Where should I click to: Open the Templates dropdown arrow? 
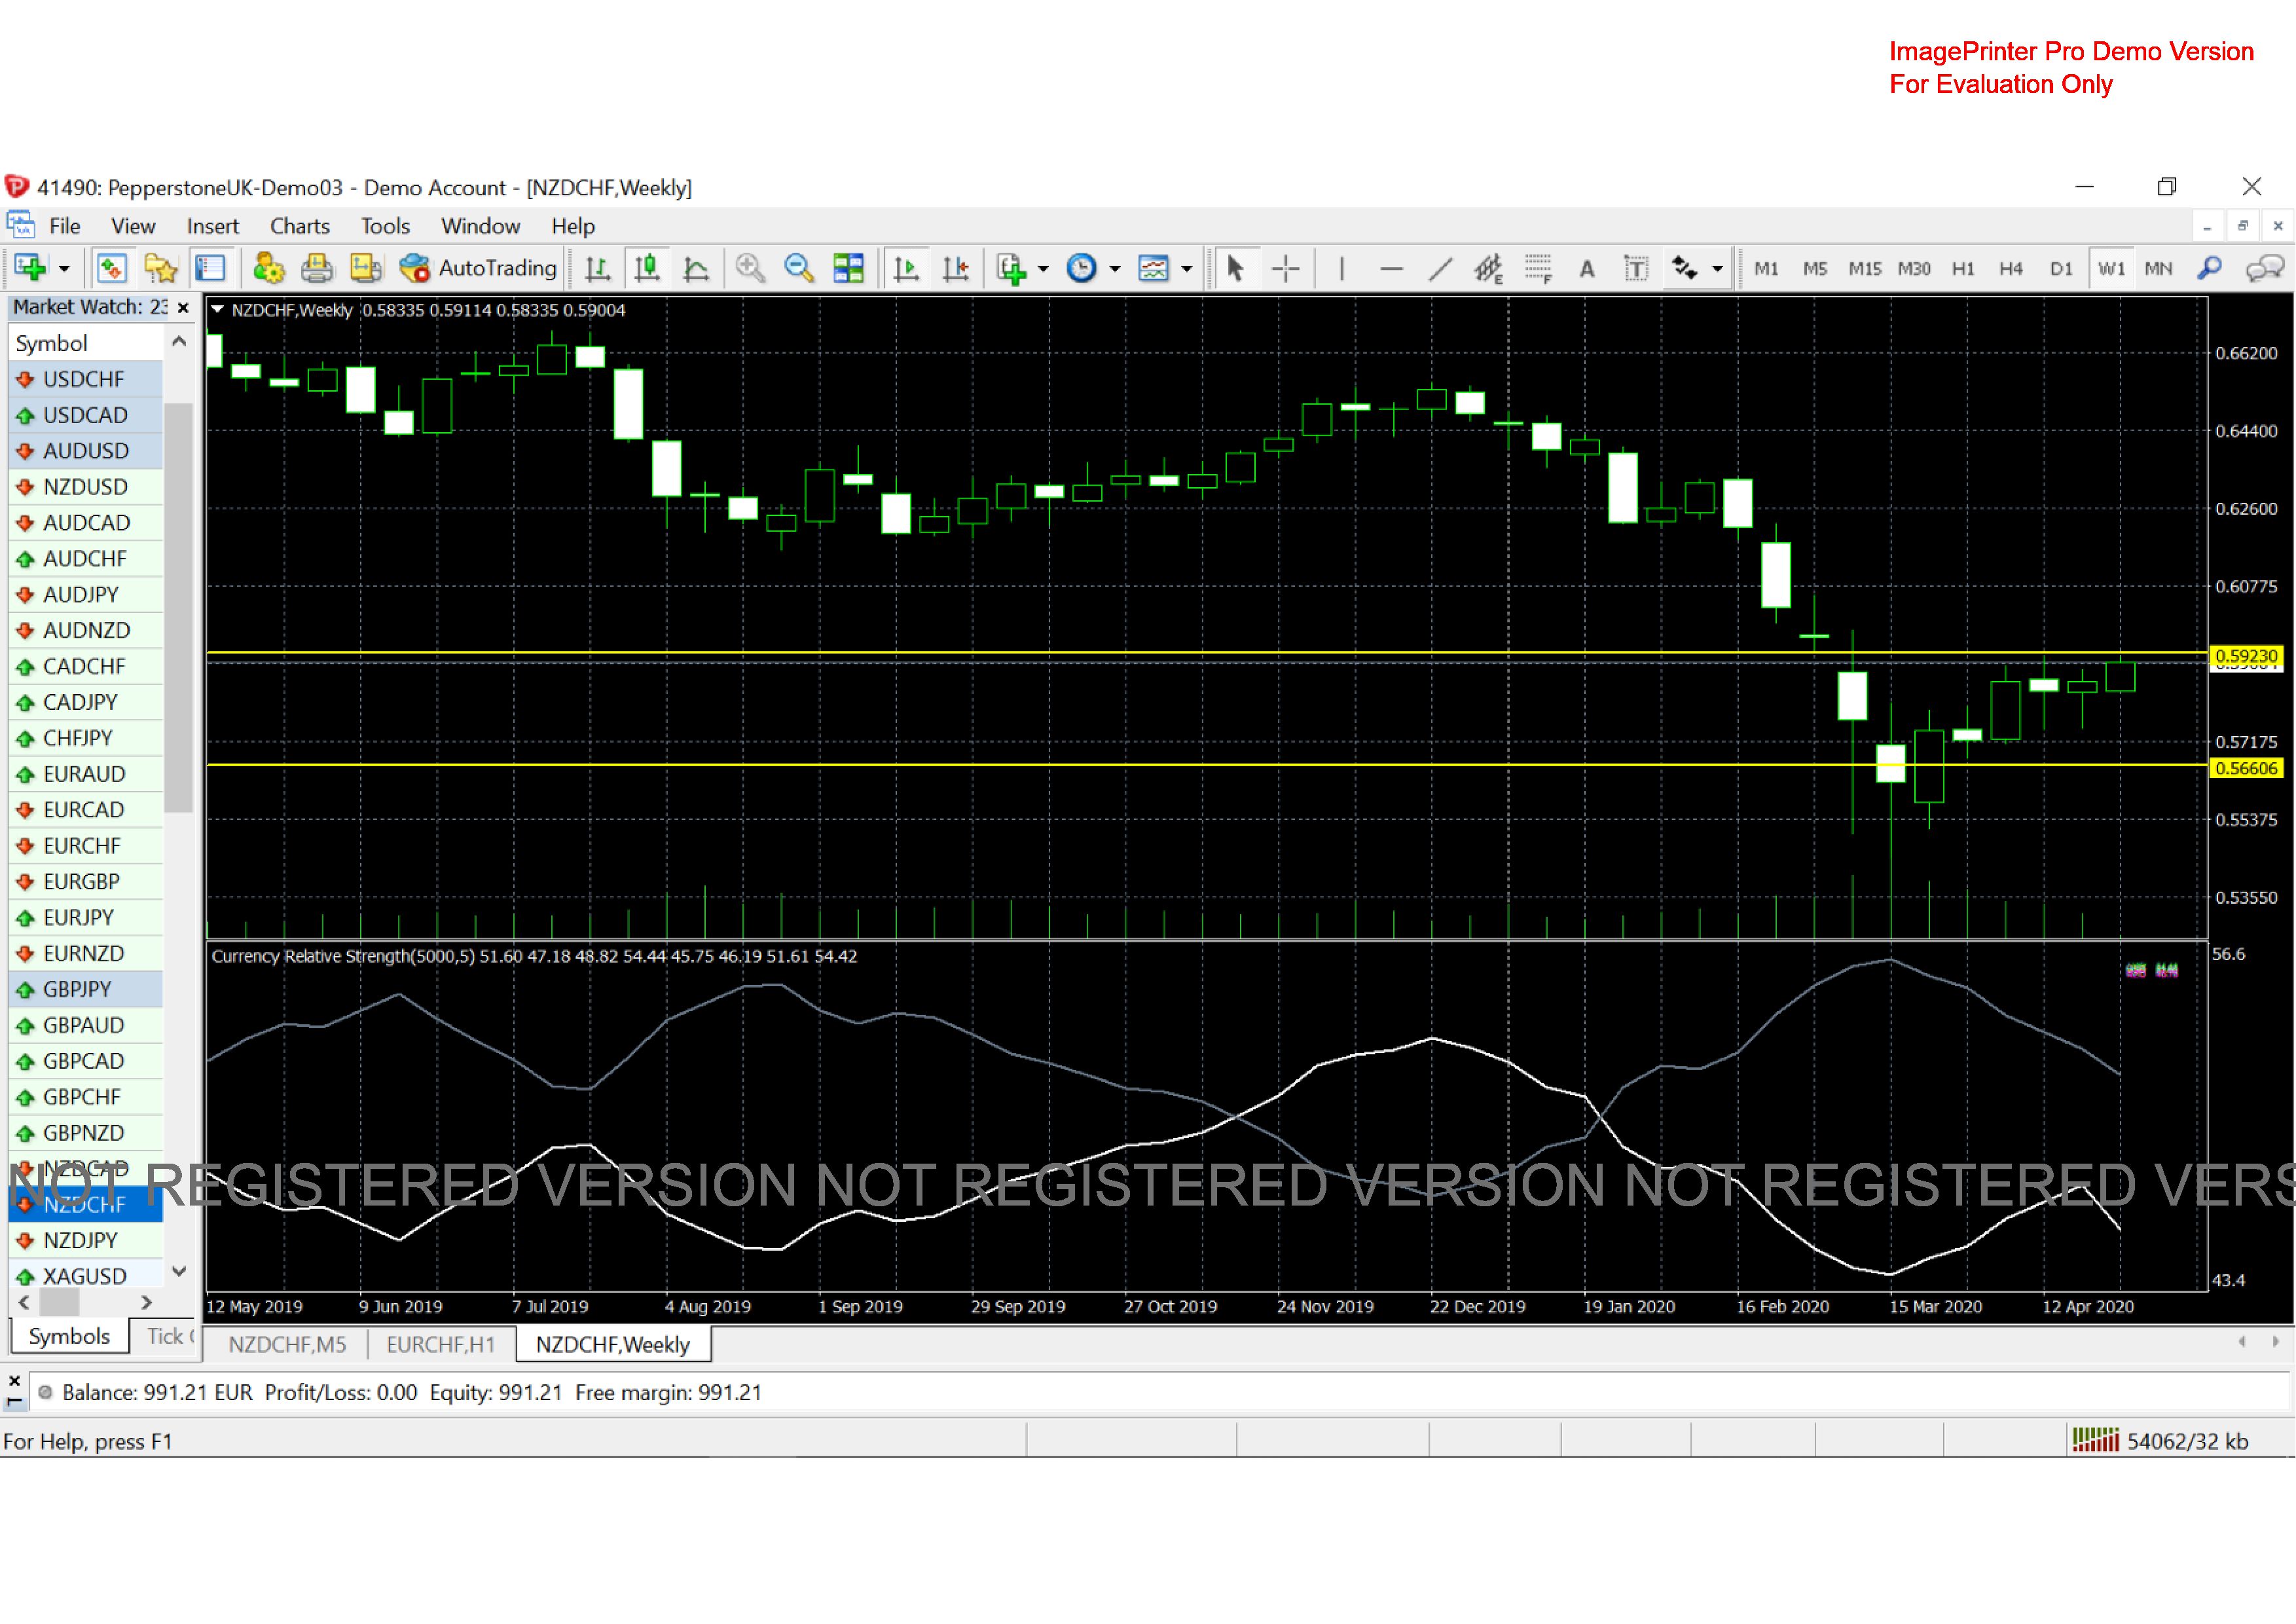[1187, 269]
